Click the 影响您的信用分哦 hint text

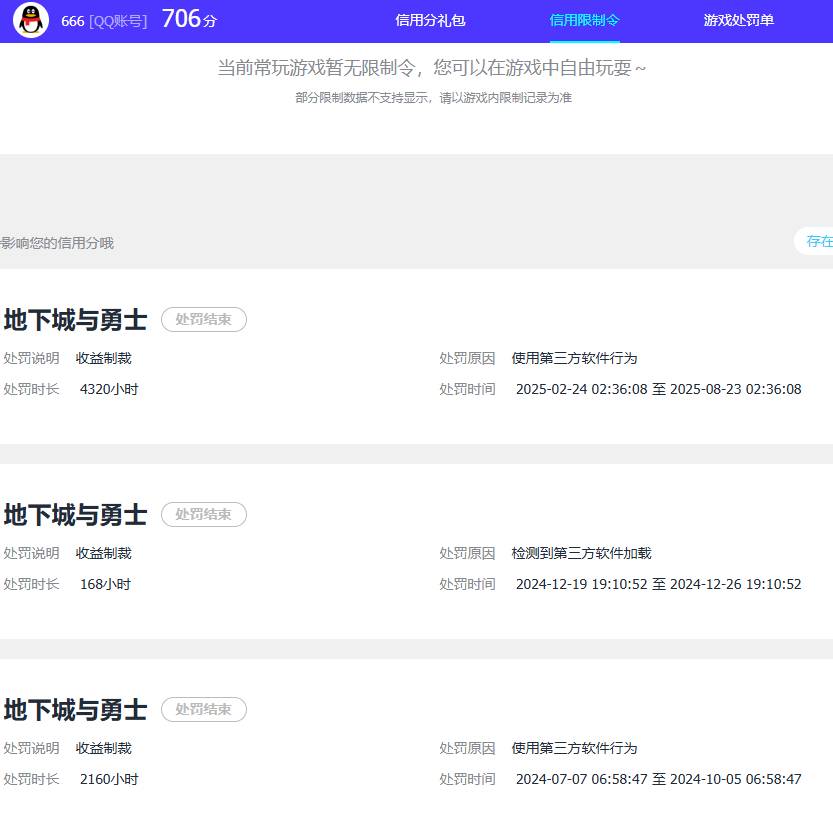57,243
